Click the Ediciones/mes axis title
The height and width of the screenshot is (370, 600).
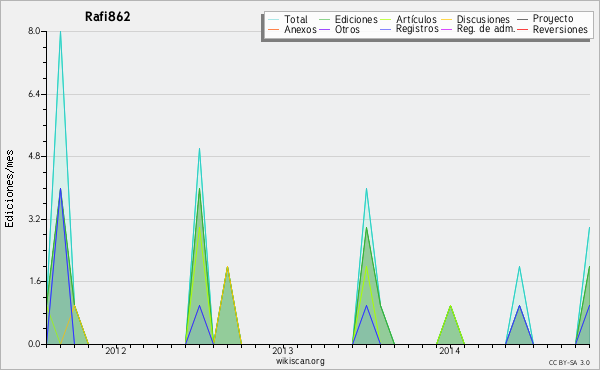click(x=9, y=189)
